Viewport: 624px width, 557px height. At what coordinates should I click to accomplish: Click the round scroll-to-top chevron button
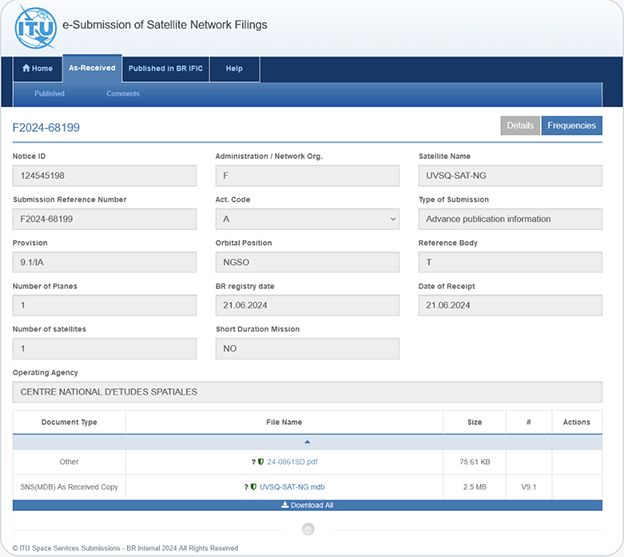coord(308,529)
